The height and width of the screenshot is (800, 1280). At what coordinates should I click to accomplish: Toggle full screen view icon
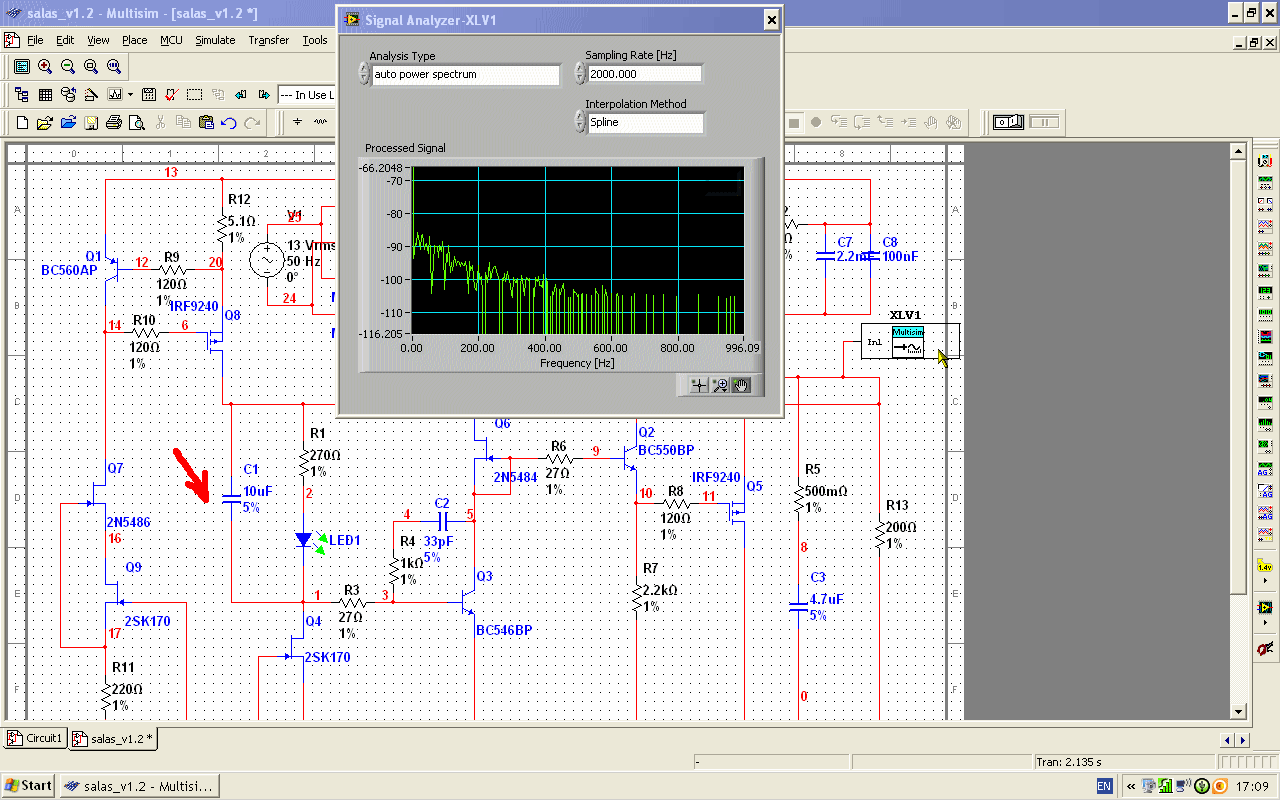(x=22, y=66)
